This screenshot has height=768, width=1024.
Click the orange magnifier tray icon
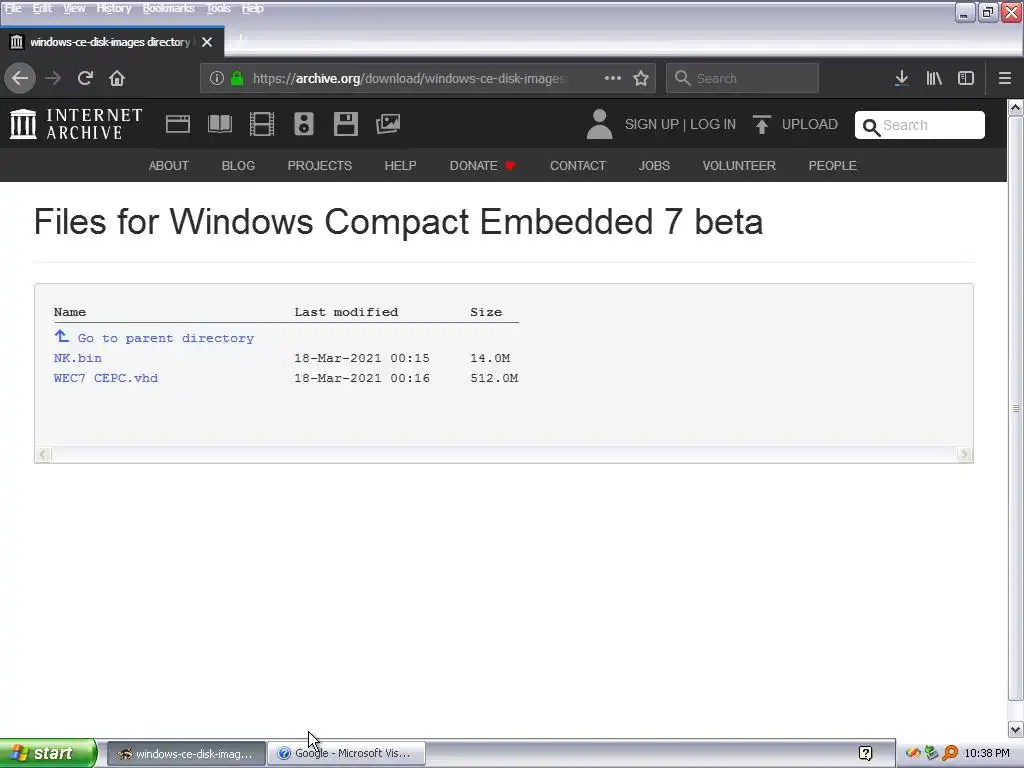pyautogui.click(x=951, y=754)
